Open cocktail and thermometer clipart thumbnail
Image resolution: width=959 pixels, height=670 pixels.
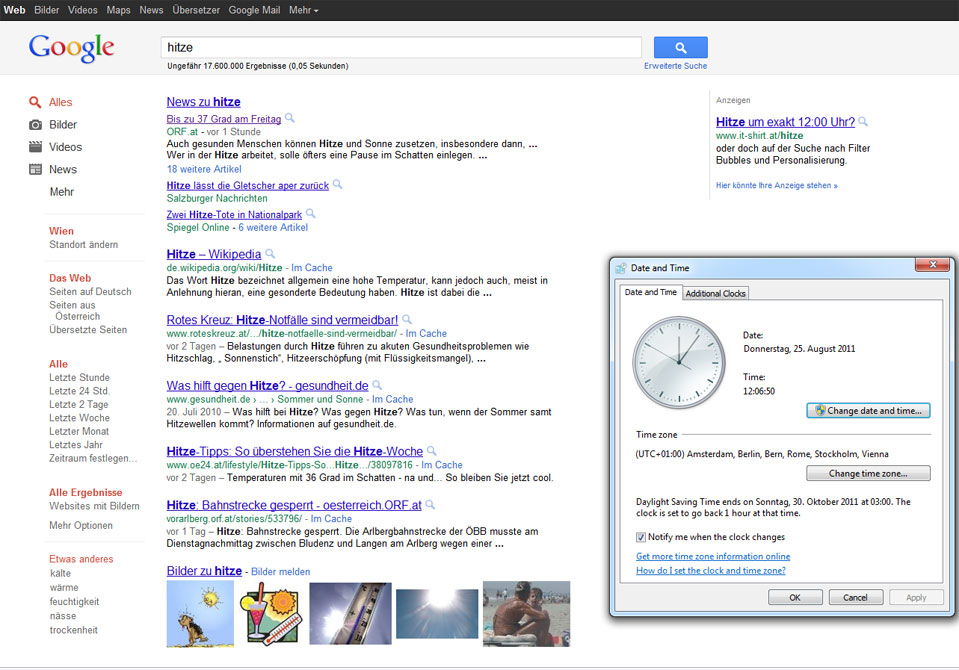point(270,614)
